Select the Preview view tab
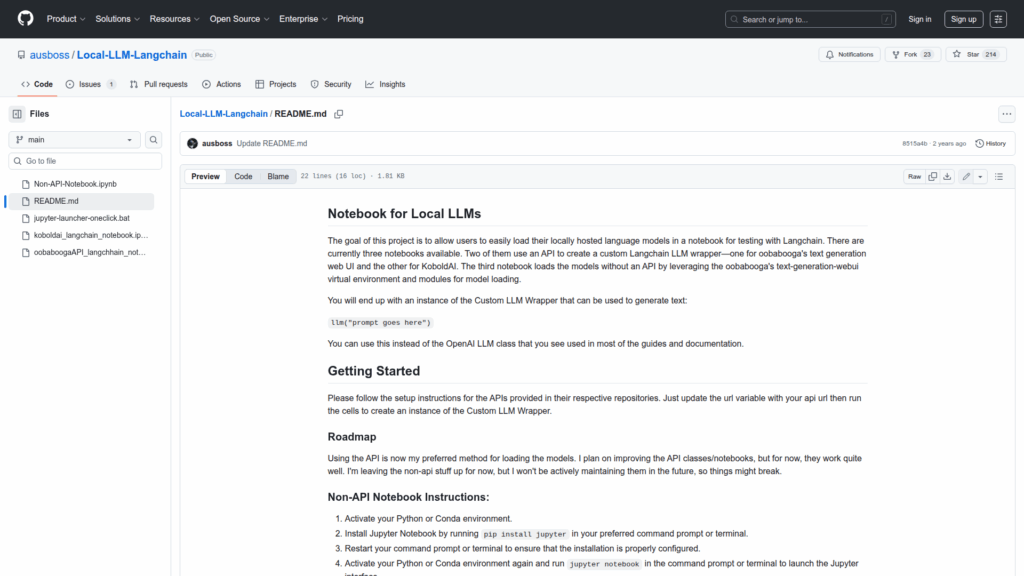This screenshot has width=1024, height=576. (205, 176)
